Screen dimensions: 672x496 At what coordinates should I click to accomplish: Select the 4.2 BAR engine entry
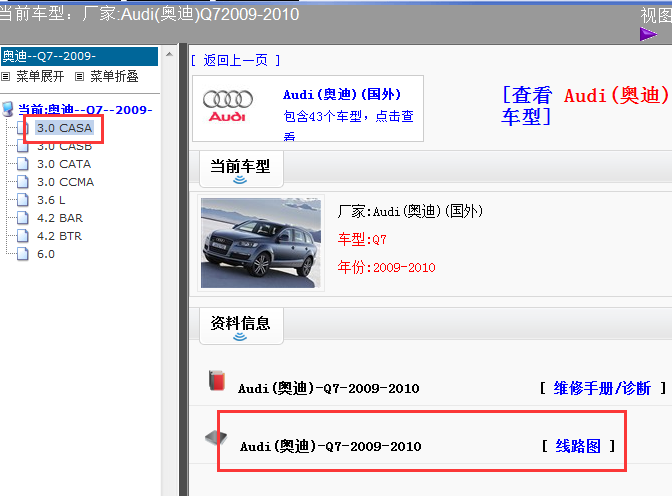pyautogui.click(x=60, y=218)
